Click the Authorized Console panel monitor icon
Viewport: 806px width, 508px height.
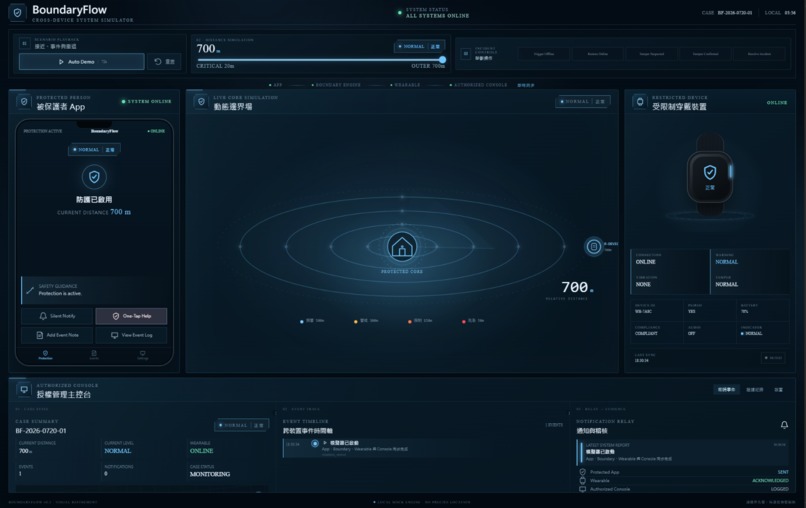point(24,390)
